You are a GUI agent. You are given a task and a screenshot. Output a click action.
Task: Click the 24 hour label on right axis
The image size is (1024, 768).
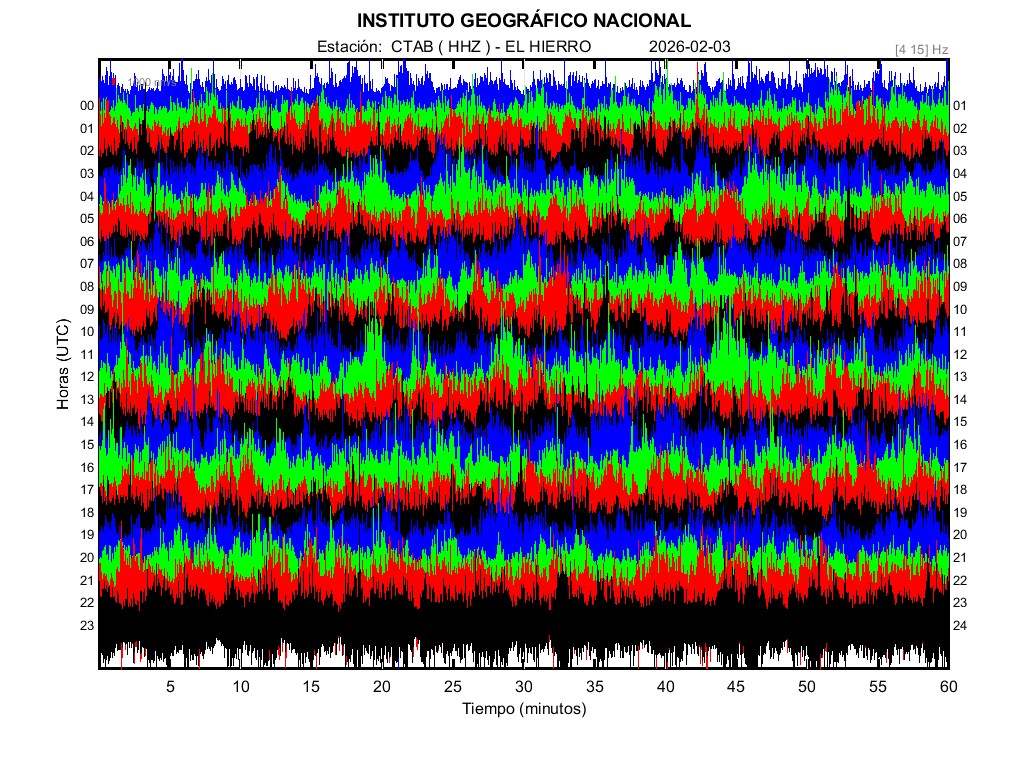pyautogui.click(x=960, y=625)
